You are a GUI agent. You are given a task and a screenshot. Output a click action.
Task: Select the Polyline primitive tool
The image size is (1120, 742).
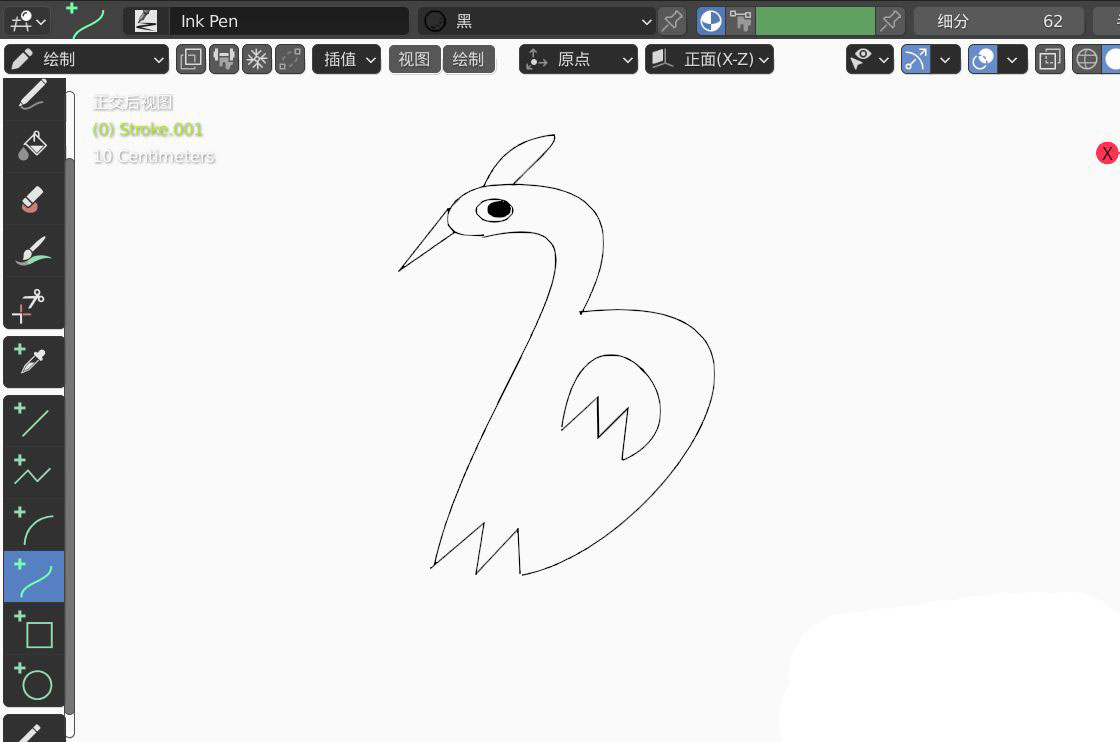34,473
